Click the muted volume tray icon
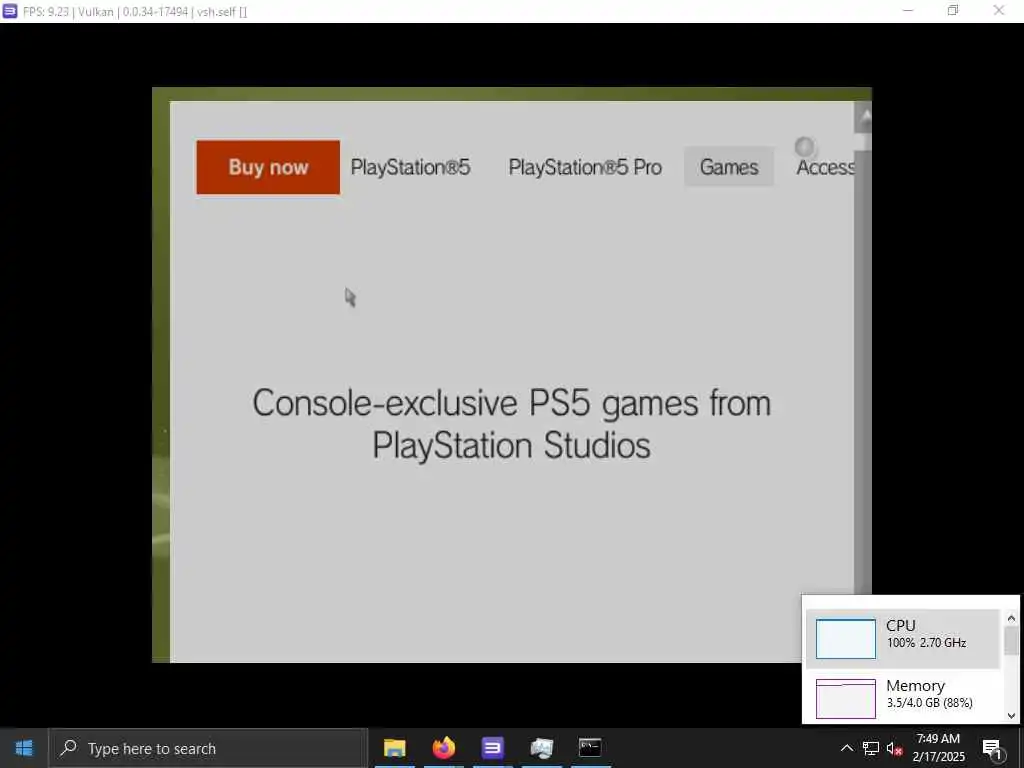1024x768 pixels. point(894,748)
